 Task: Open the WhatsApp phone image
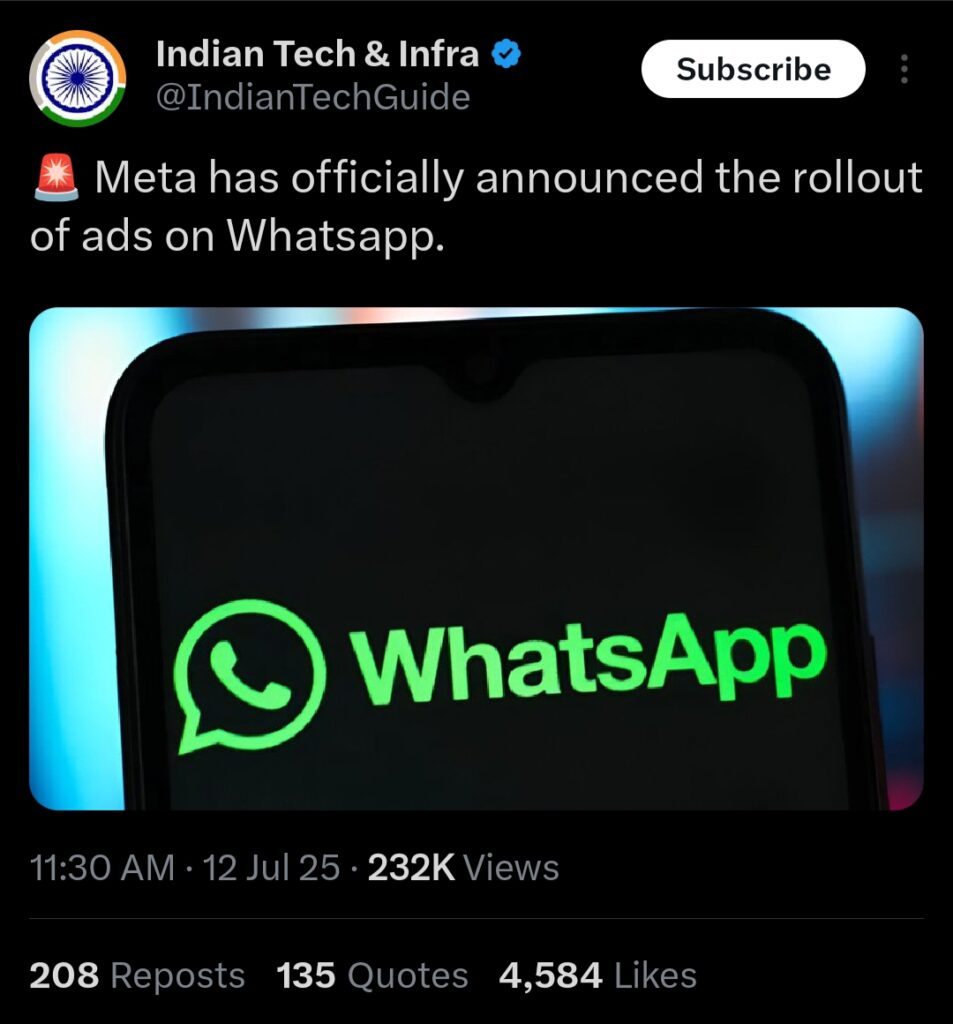(x=476, y=558)
